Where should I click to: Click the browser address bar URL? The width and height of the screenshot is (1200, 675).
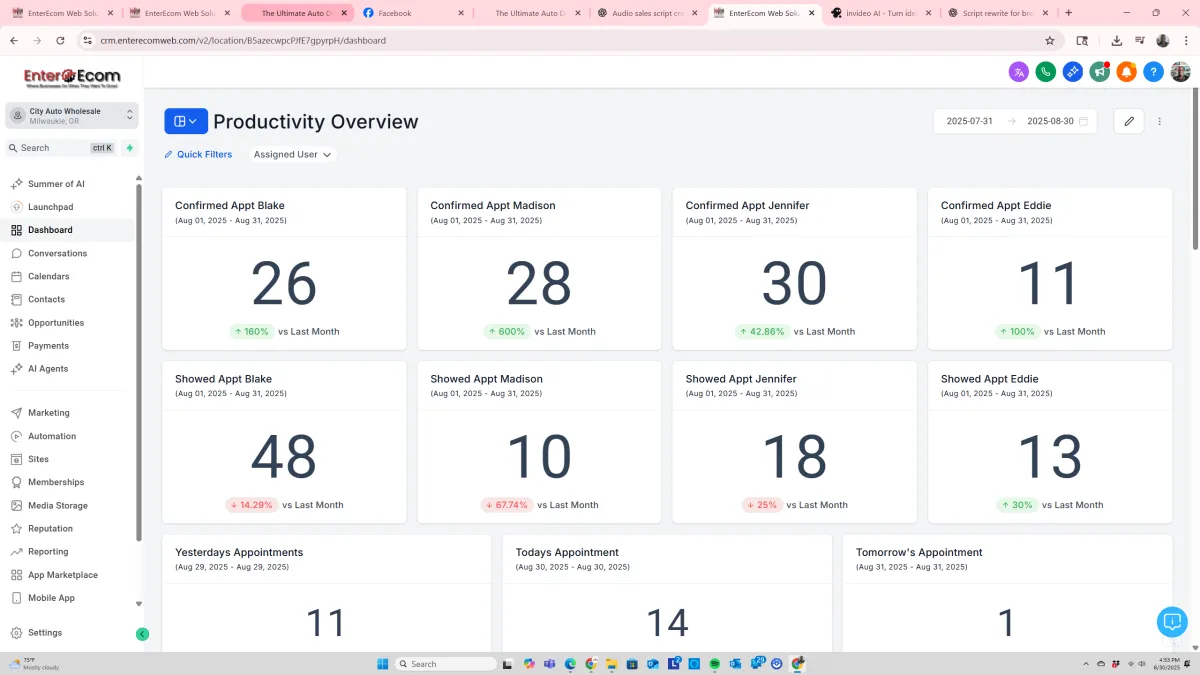coord(243,41)
